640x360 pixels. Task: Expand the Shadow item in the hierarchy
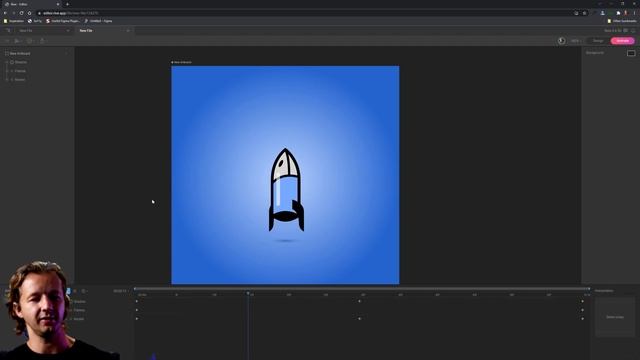[7, 62]
